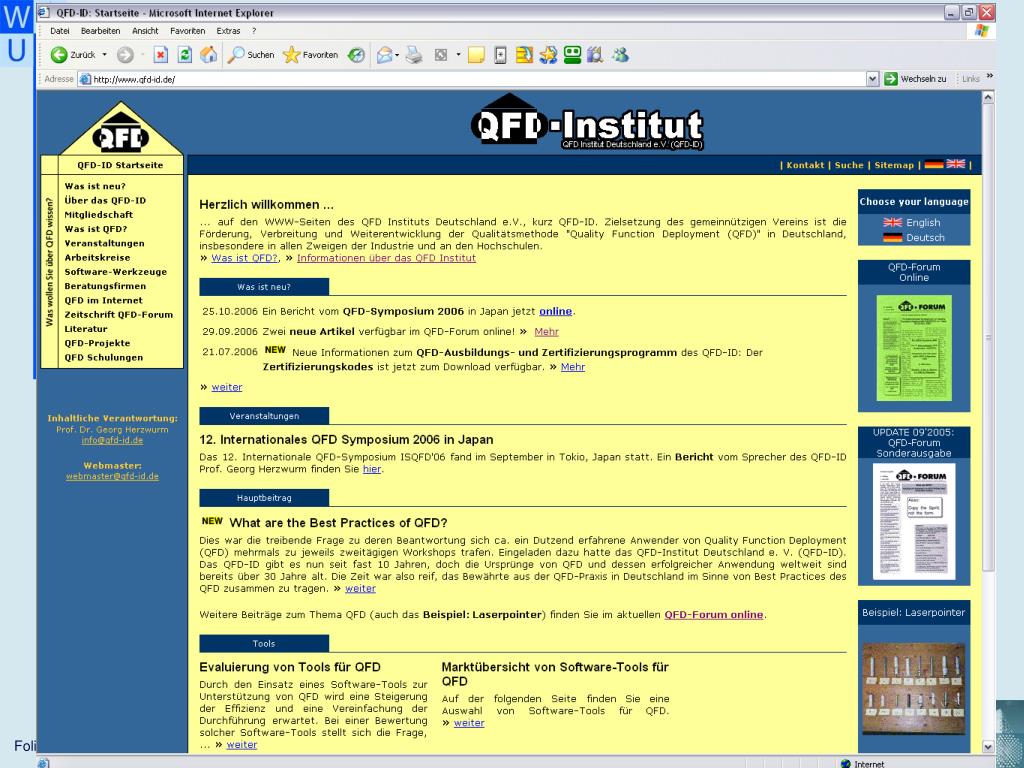Viewport: 1024px width, 768px height.
Task: Open Beratungsfirmen in the sidebar
Action: [105, 286]
